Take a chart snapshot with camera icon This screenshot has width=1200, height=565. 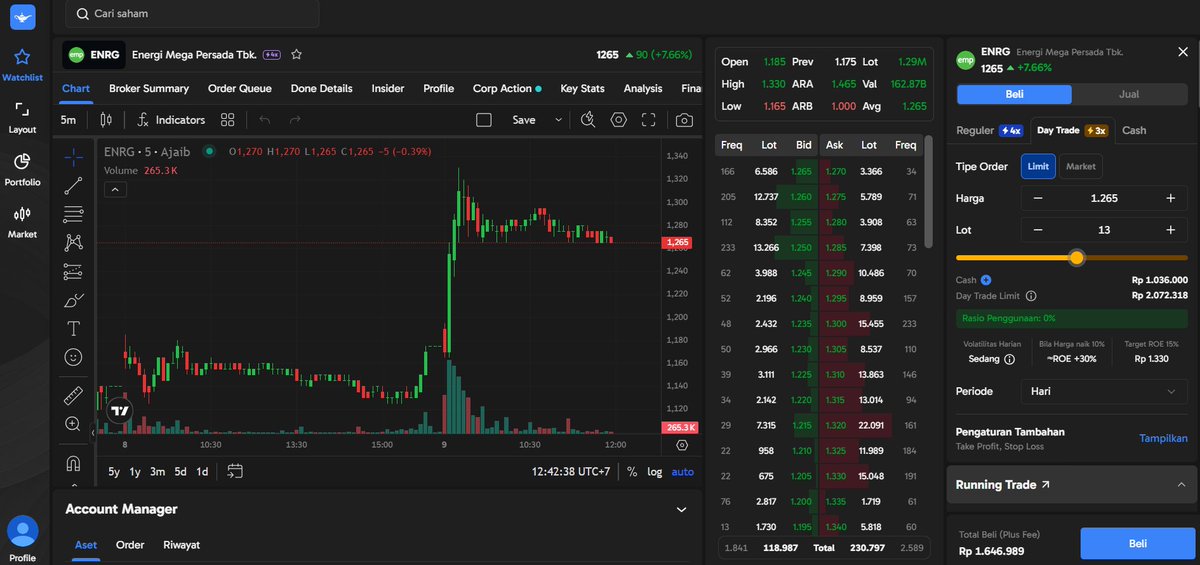pyautogui.click(x=684, y=120)
